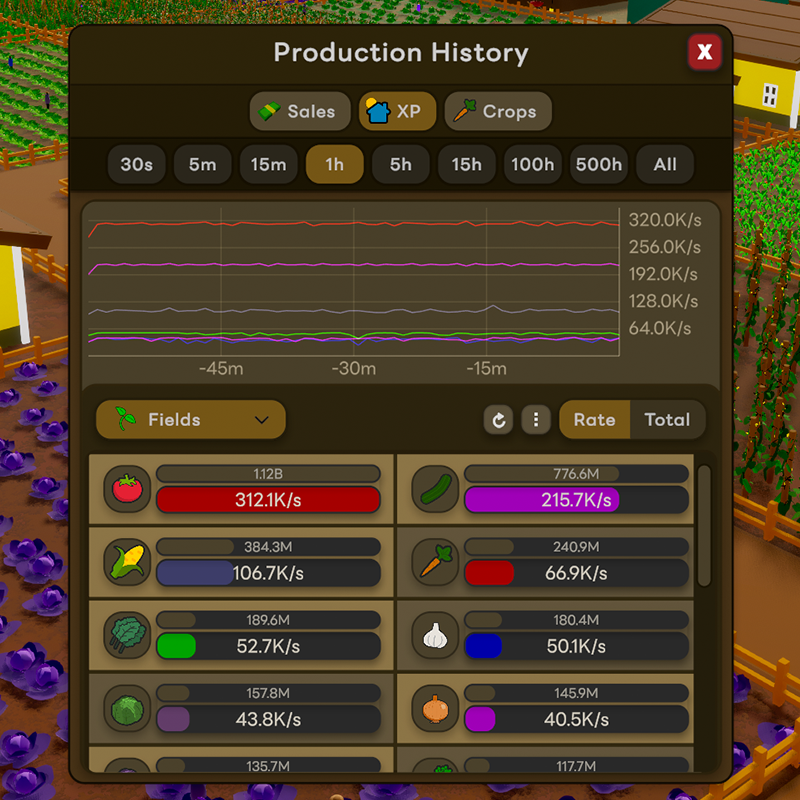
Task: Open the Fields dropdown
Action: (x=191, y=420)
